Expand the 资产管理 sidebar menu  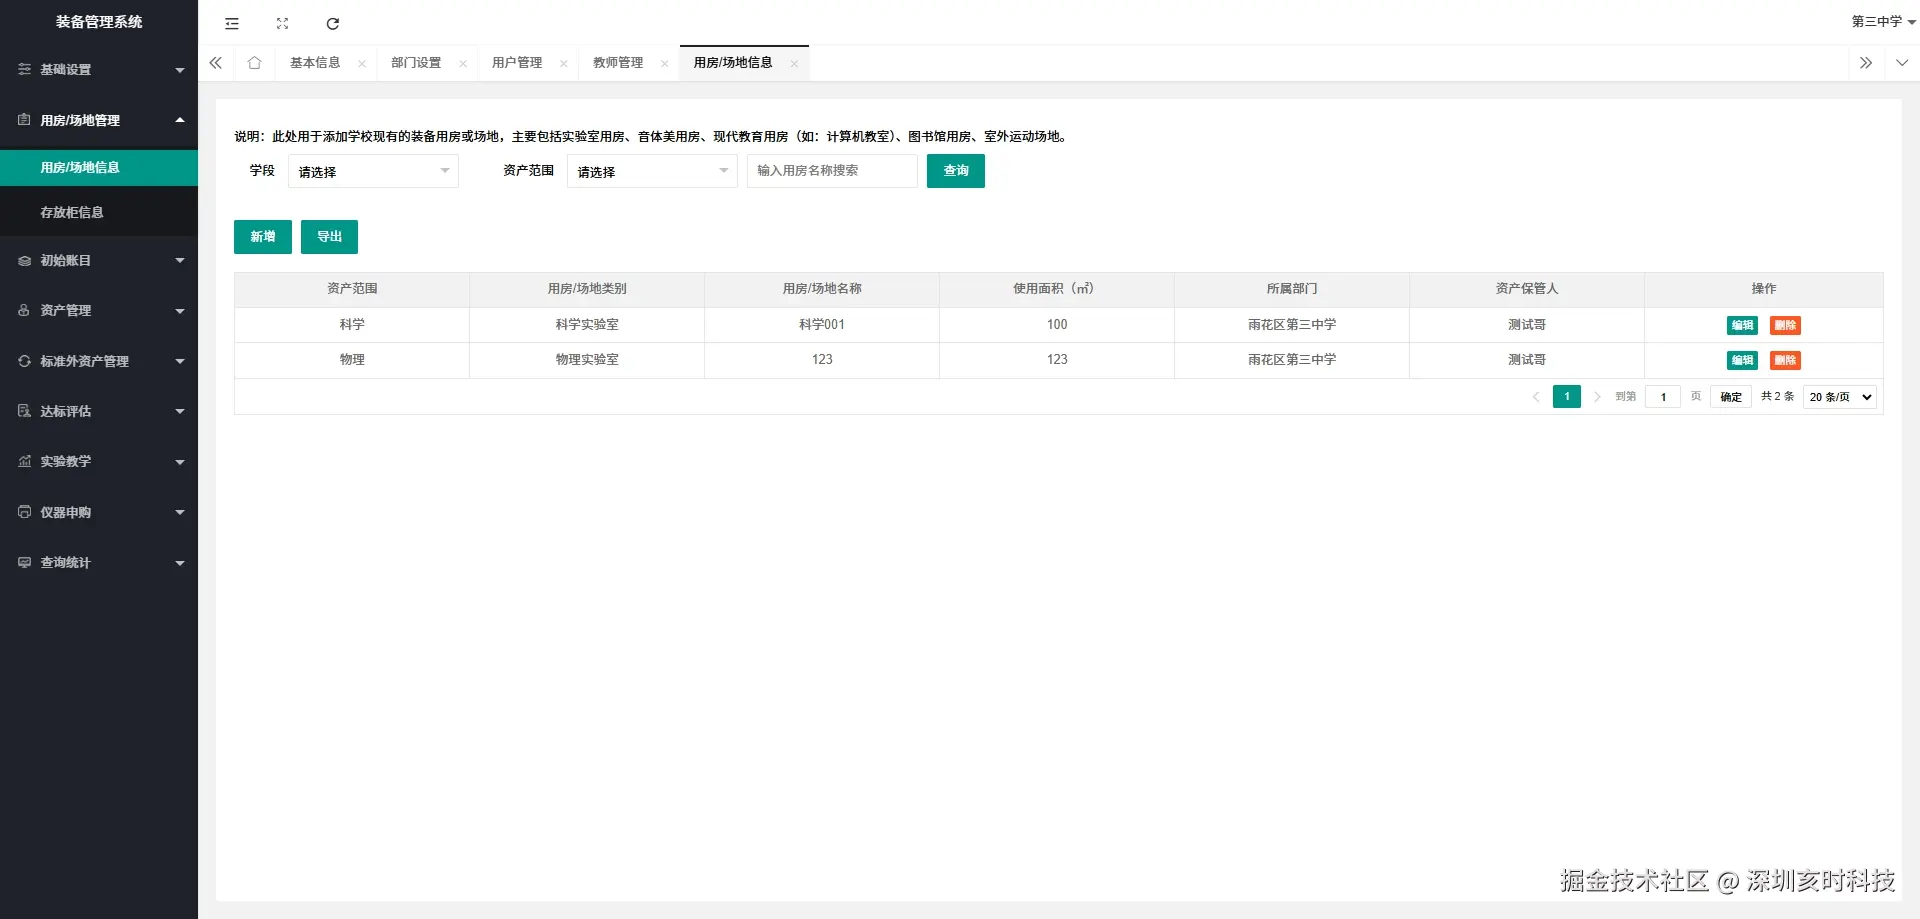pos(99,310)
